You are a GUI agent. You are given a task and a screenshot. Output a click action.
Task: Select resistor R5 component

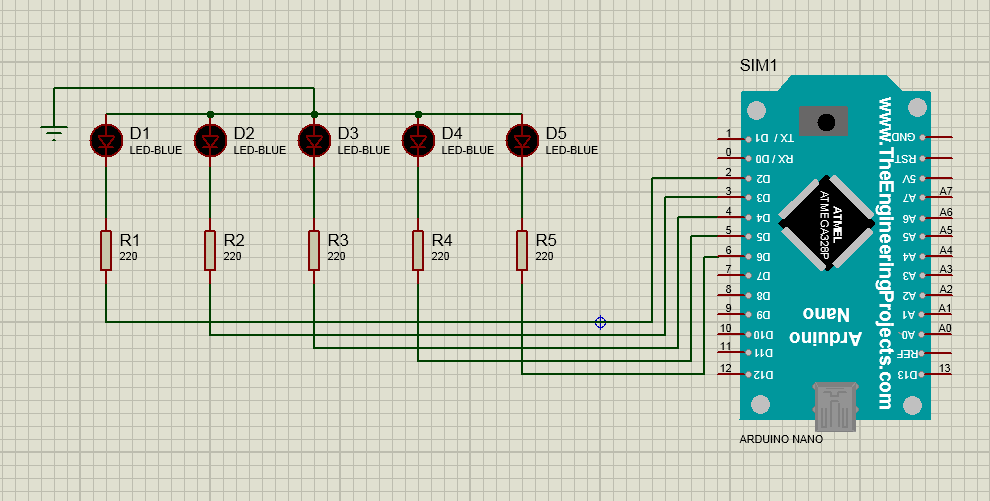pyautogui.click(x=522, y=250)
